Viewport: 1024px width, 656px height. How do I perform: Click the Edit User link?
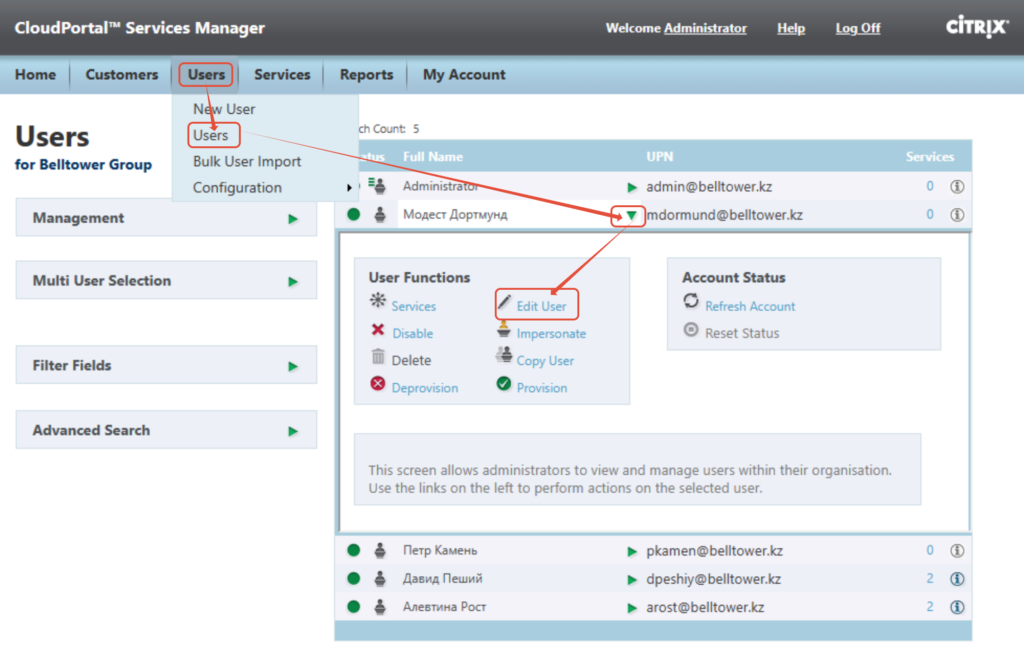[541, 306]
